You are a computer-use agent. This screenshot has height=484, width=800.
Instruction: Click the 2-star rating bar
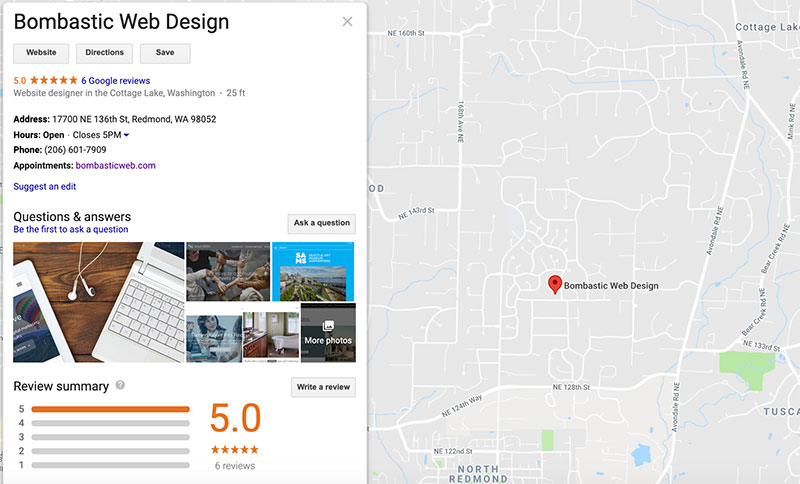pos(110,451)
